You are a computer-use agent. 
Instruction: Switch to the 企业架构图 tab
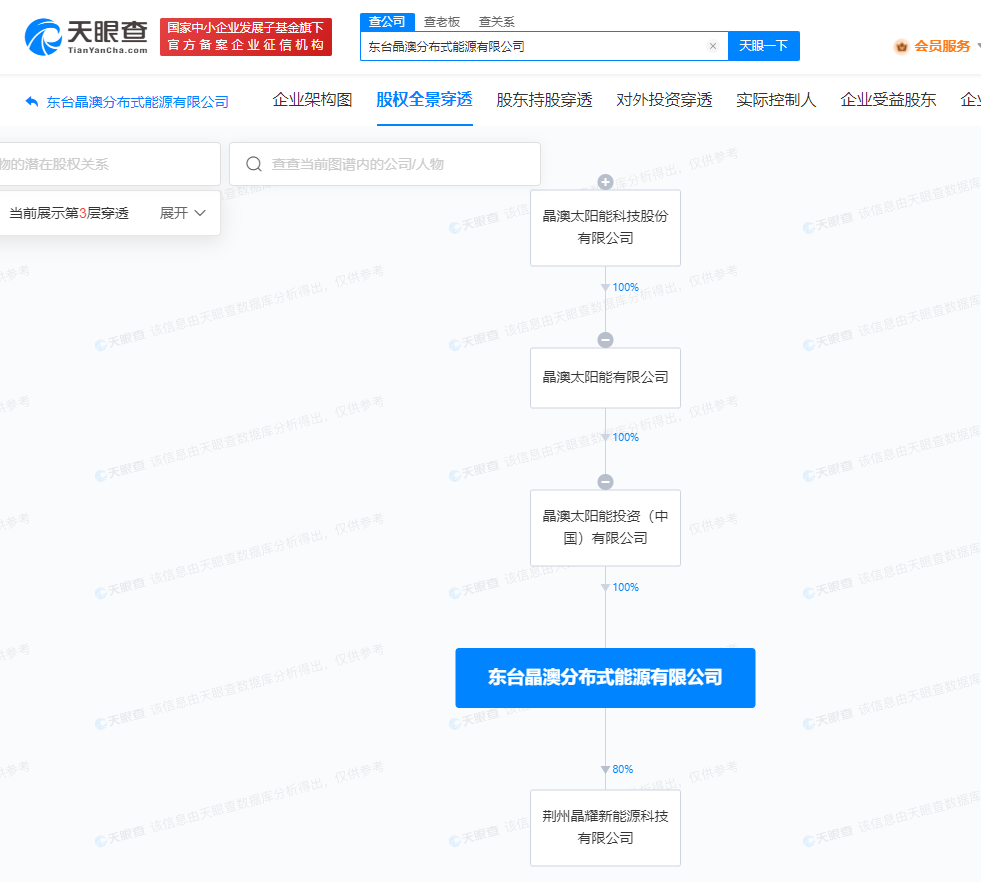tap(312, 100)
